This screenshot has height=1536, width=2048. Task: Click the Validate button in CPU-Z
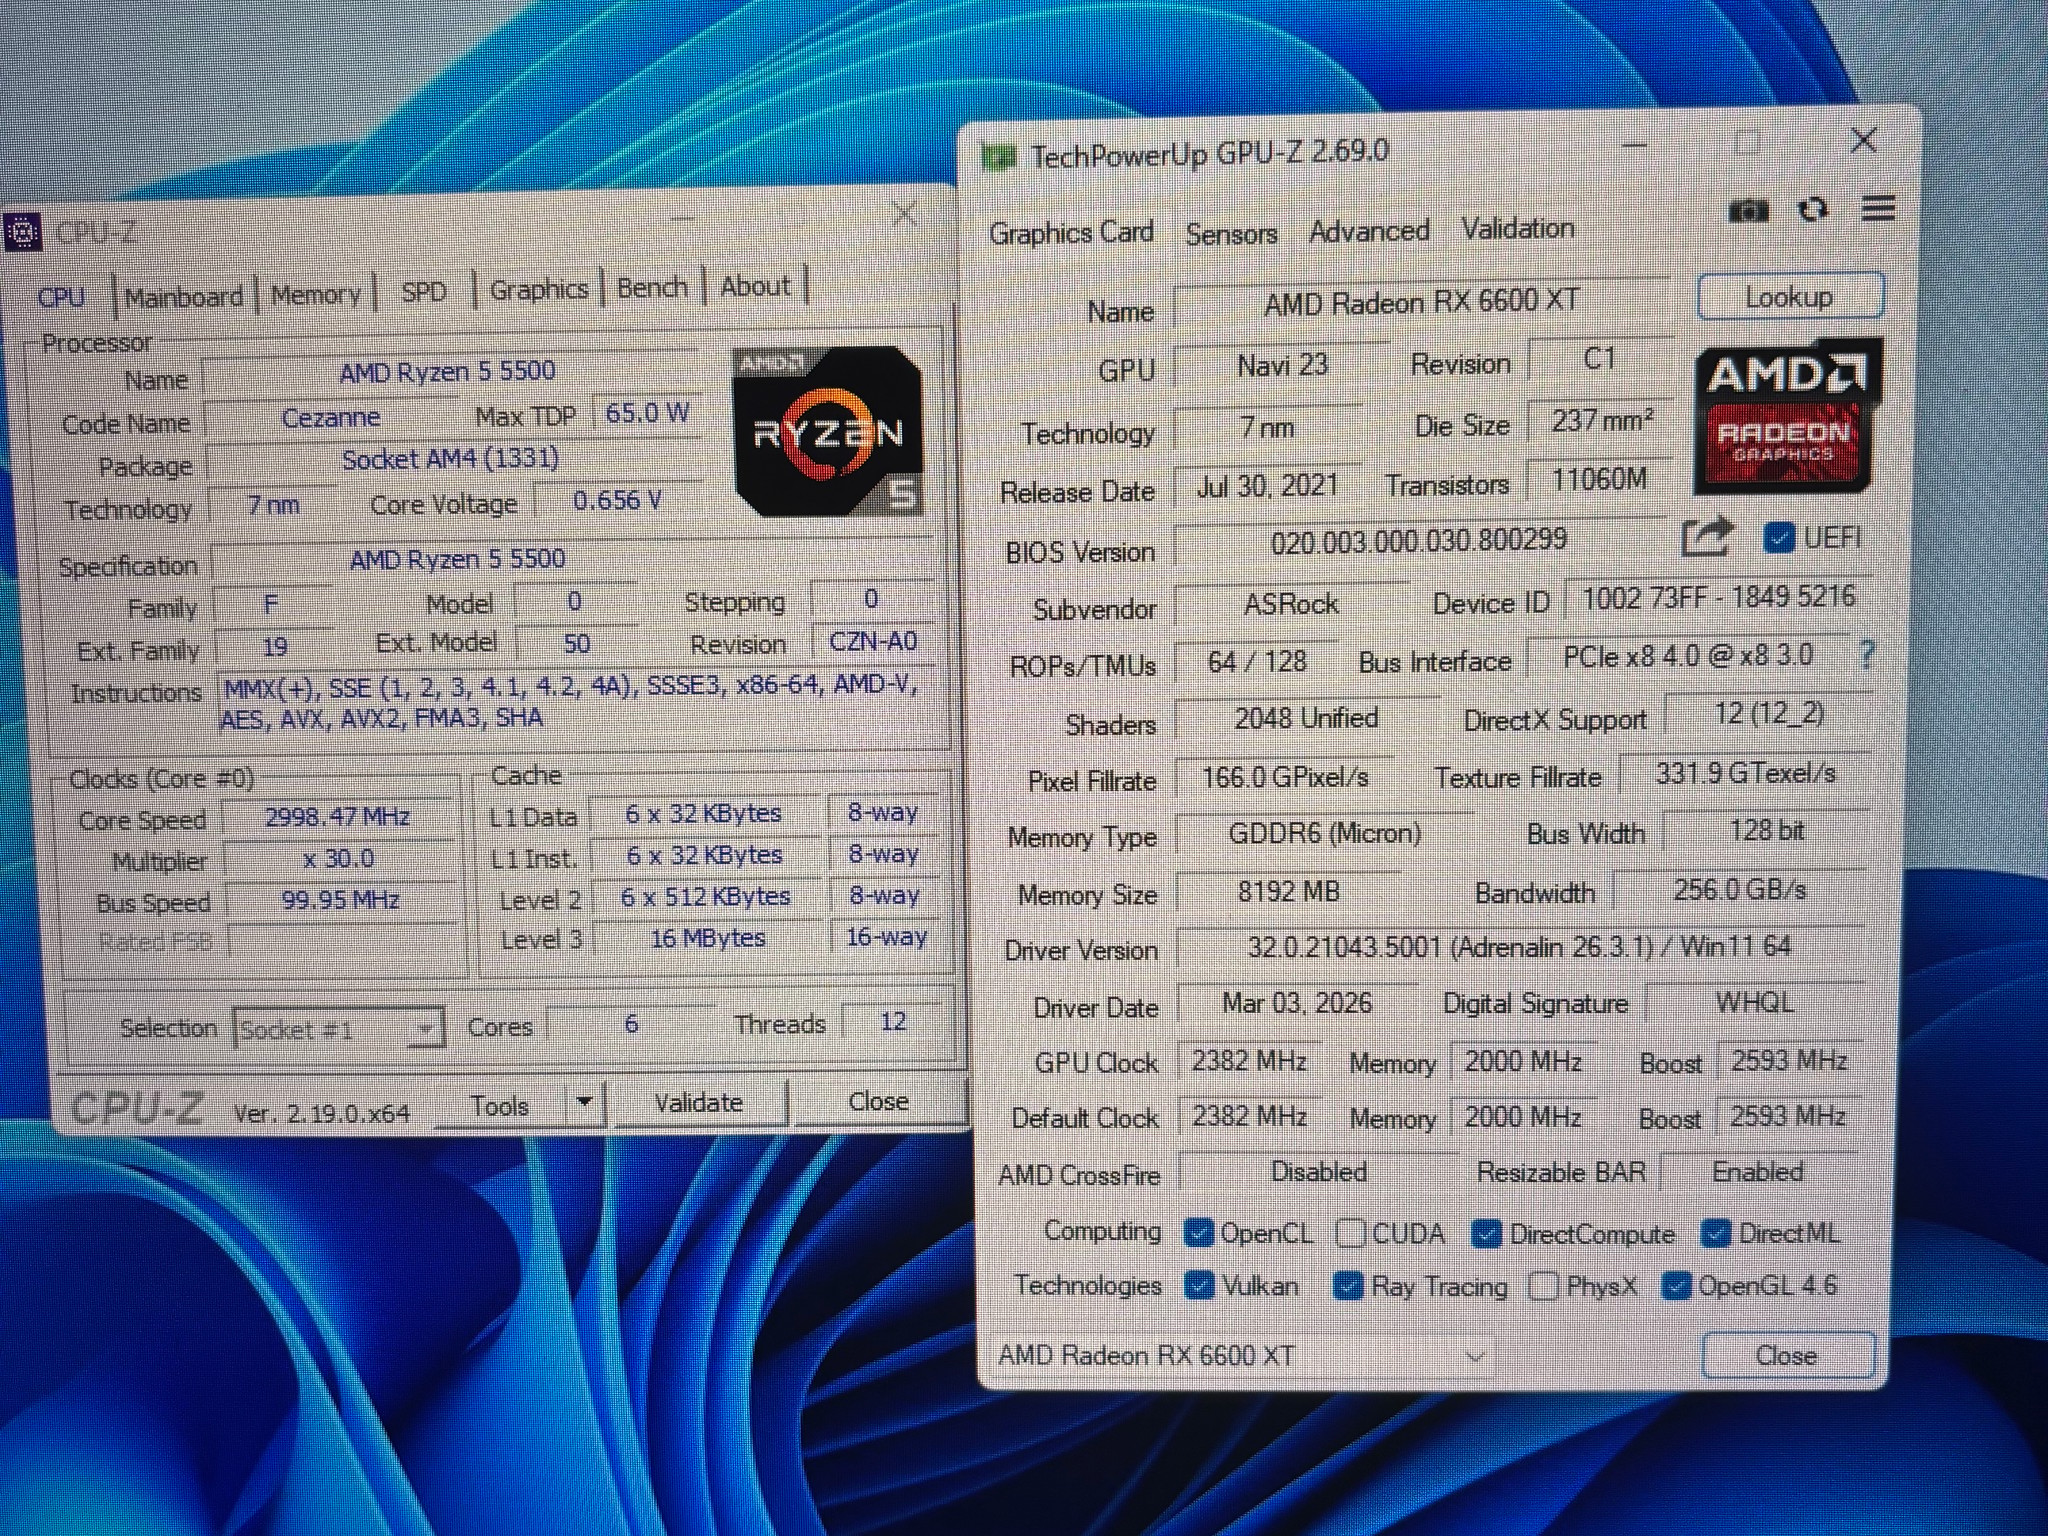(699, 1103)
